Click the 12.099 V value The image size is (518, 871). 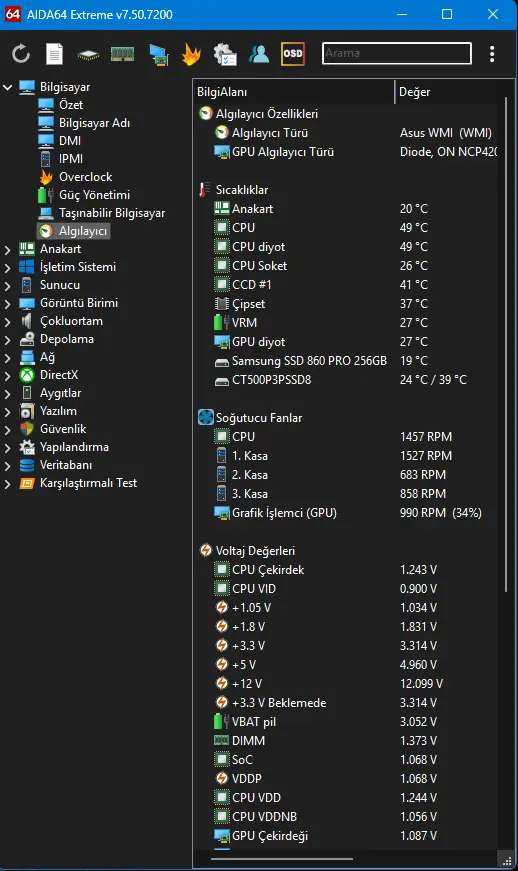click(x=421, y=684)
